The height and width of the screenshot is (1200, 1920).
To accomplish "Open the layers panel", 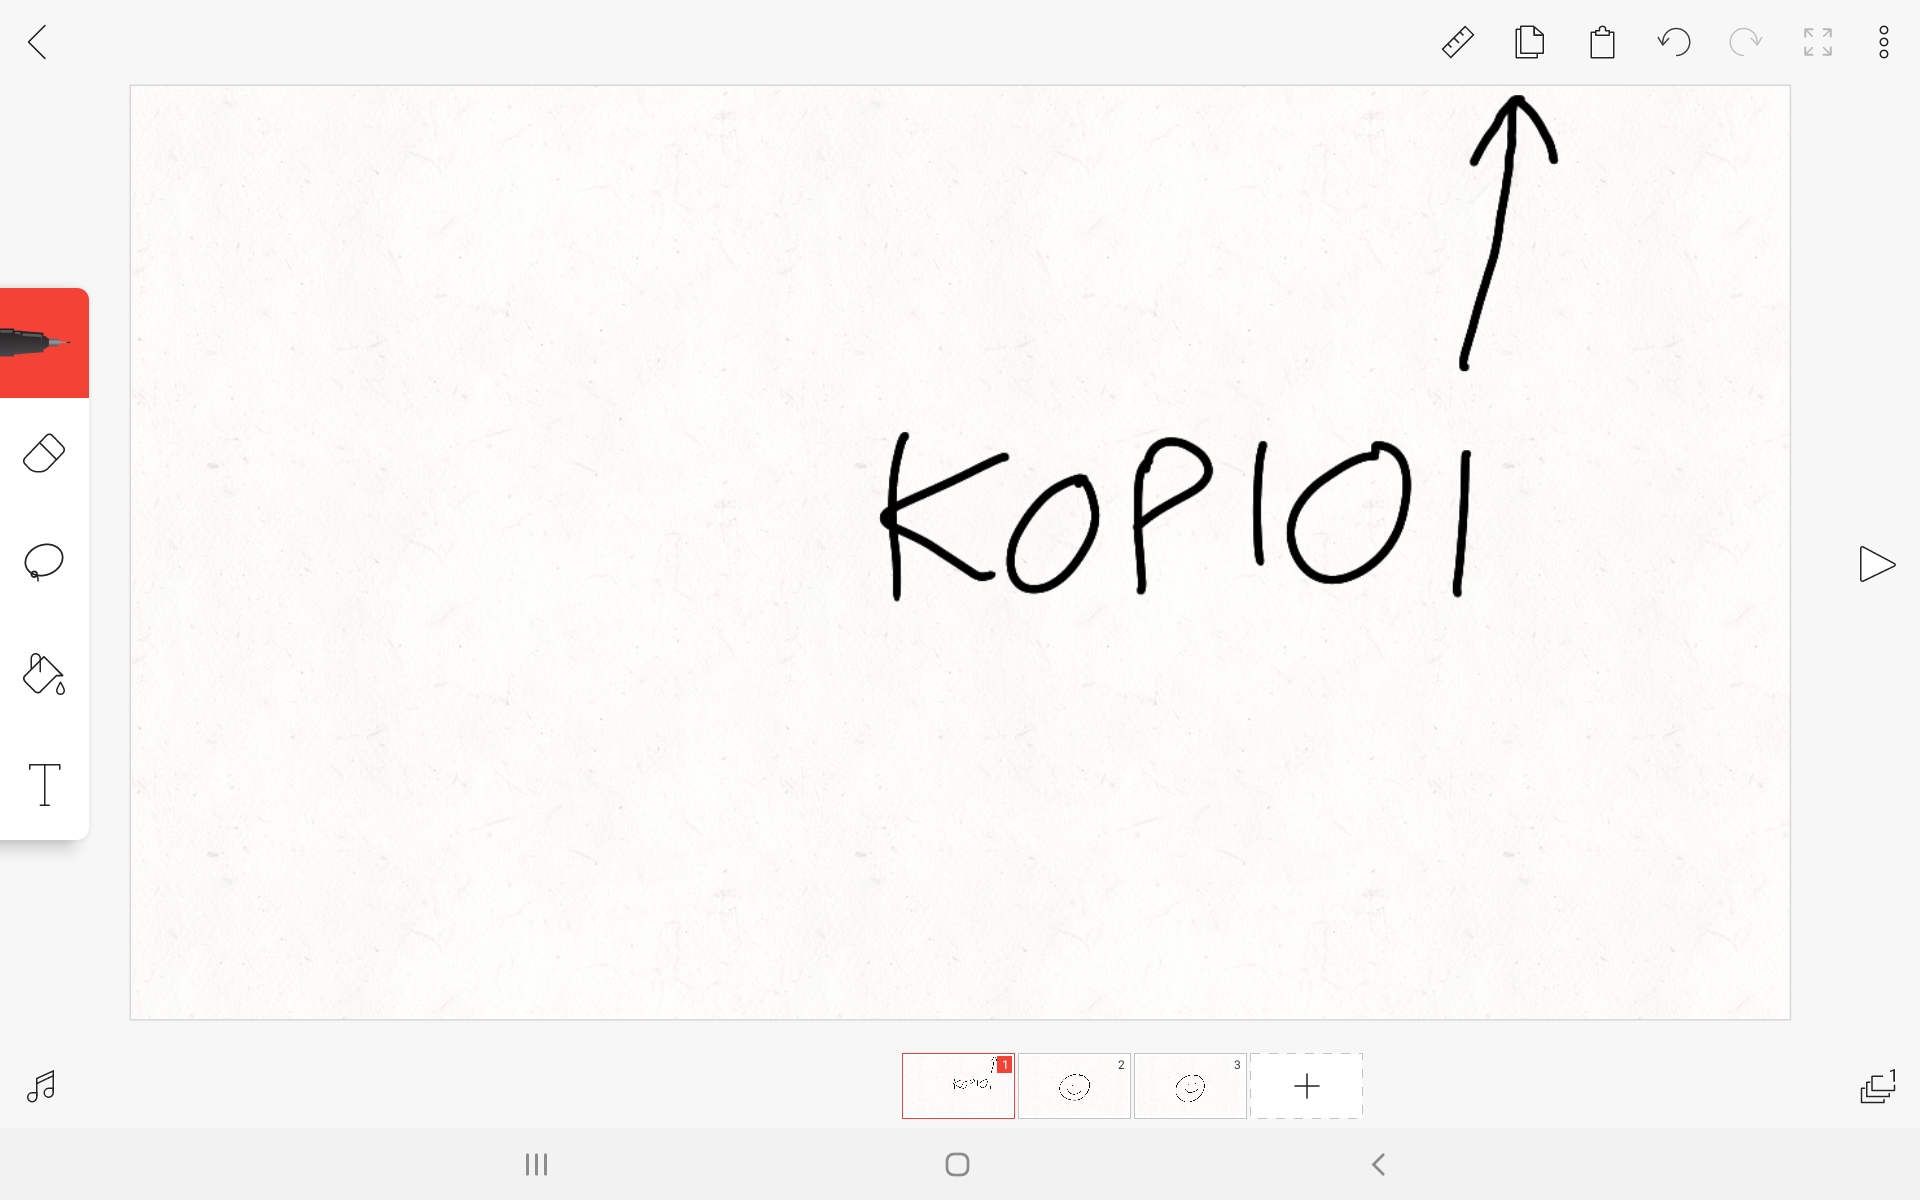I will 1877,1086.
